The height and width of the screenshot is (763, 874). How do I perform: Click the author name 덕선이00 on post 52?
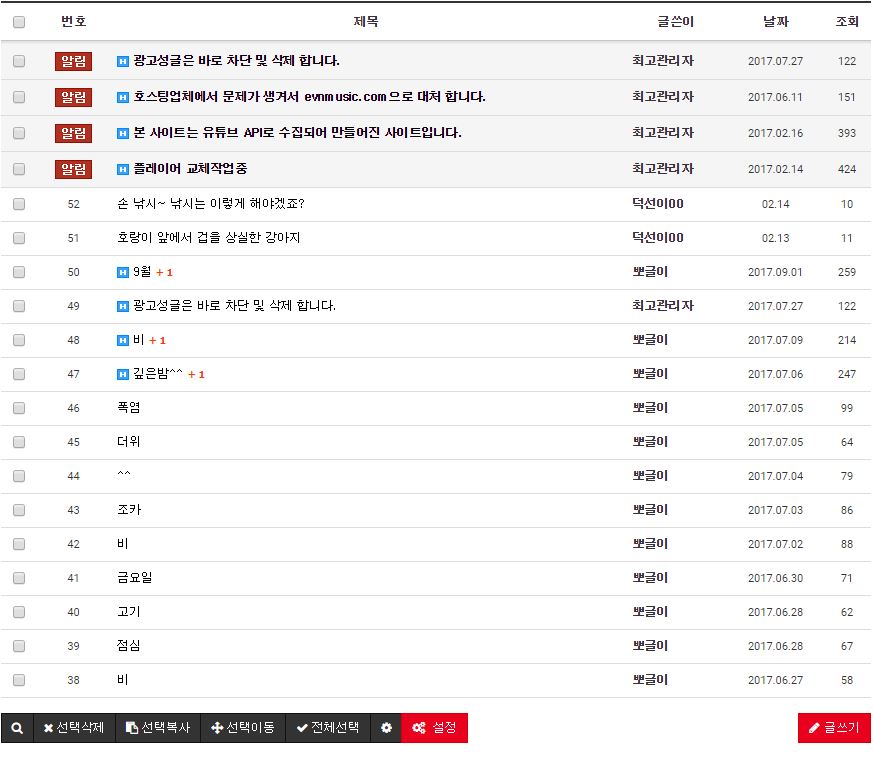click(x=657, y=204)
